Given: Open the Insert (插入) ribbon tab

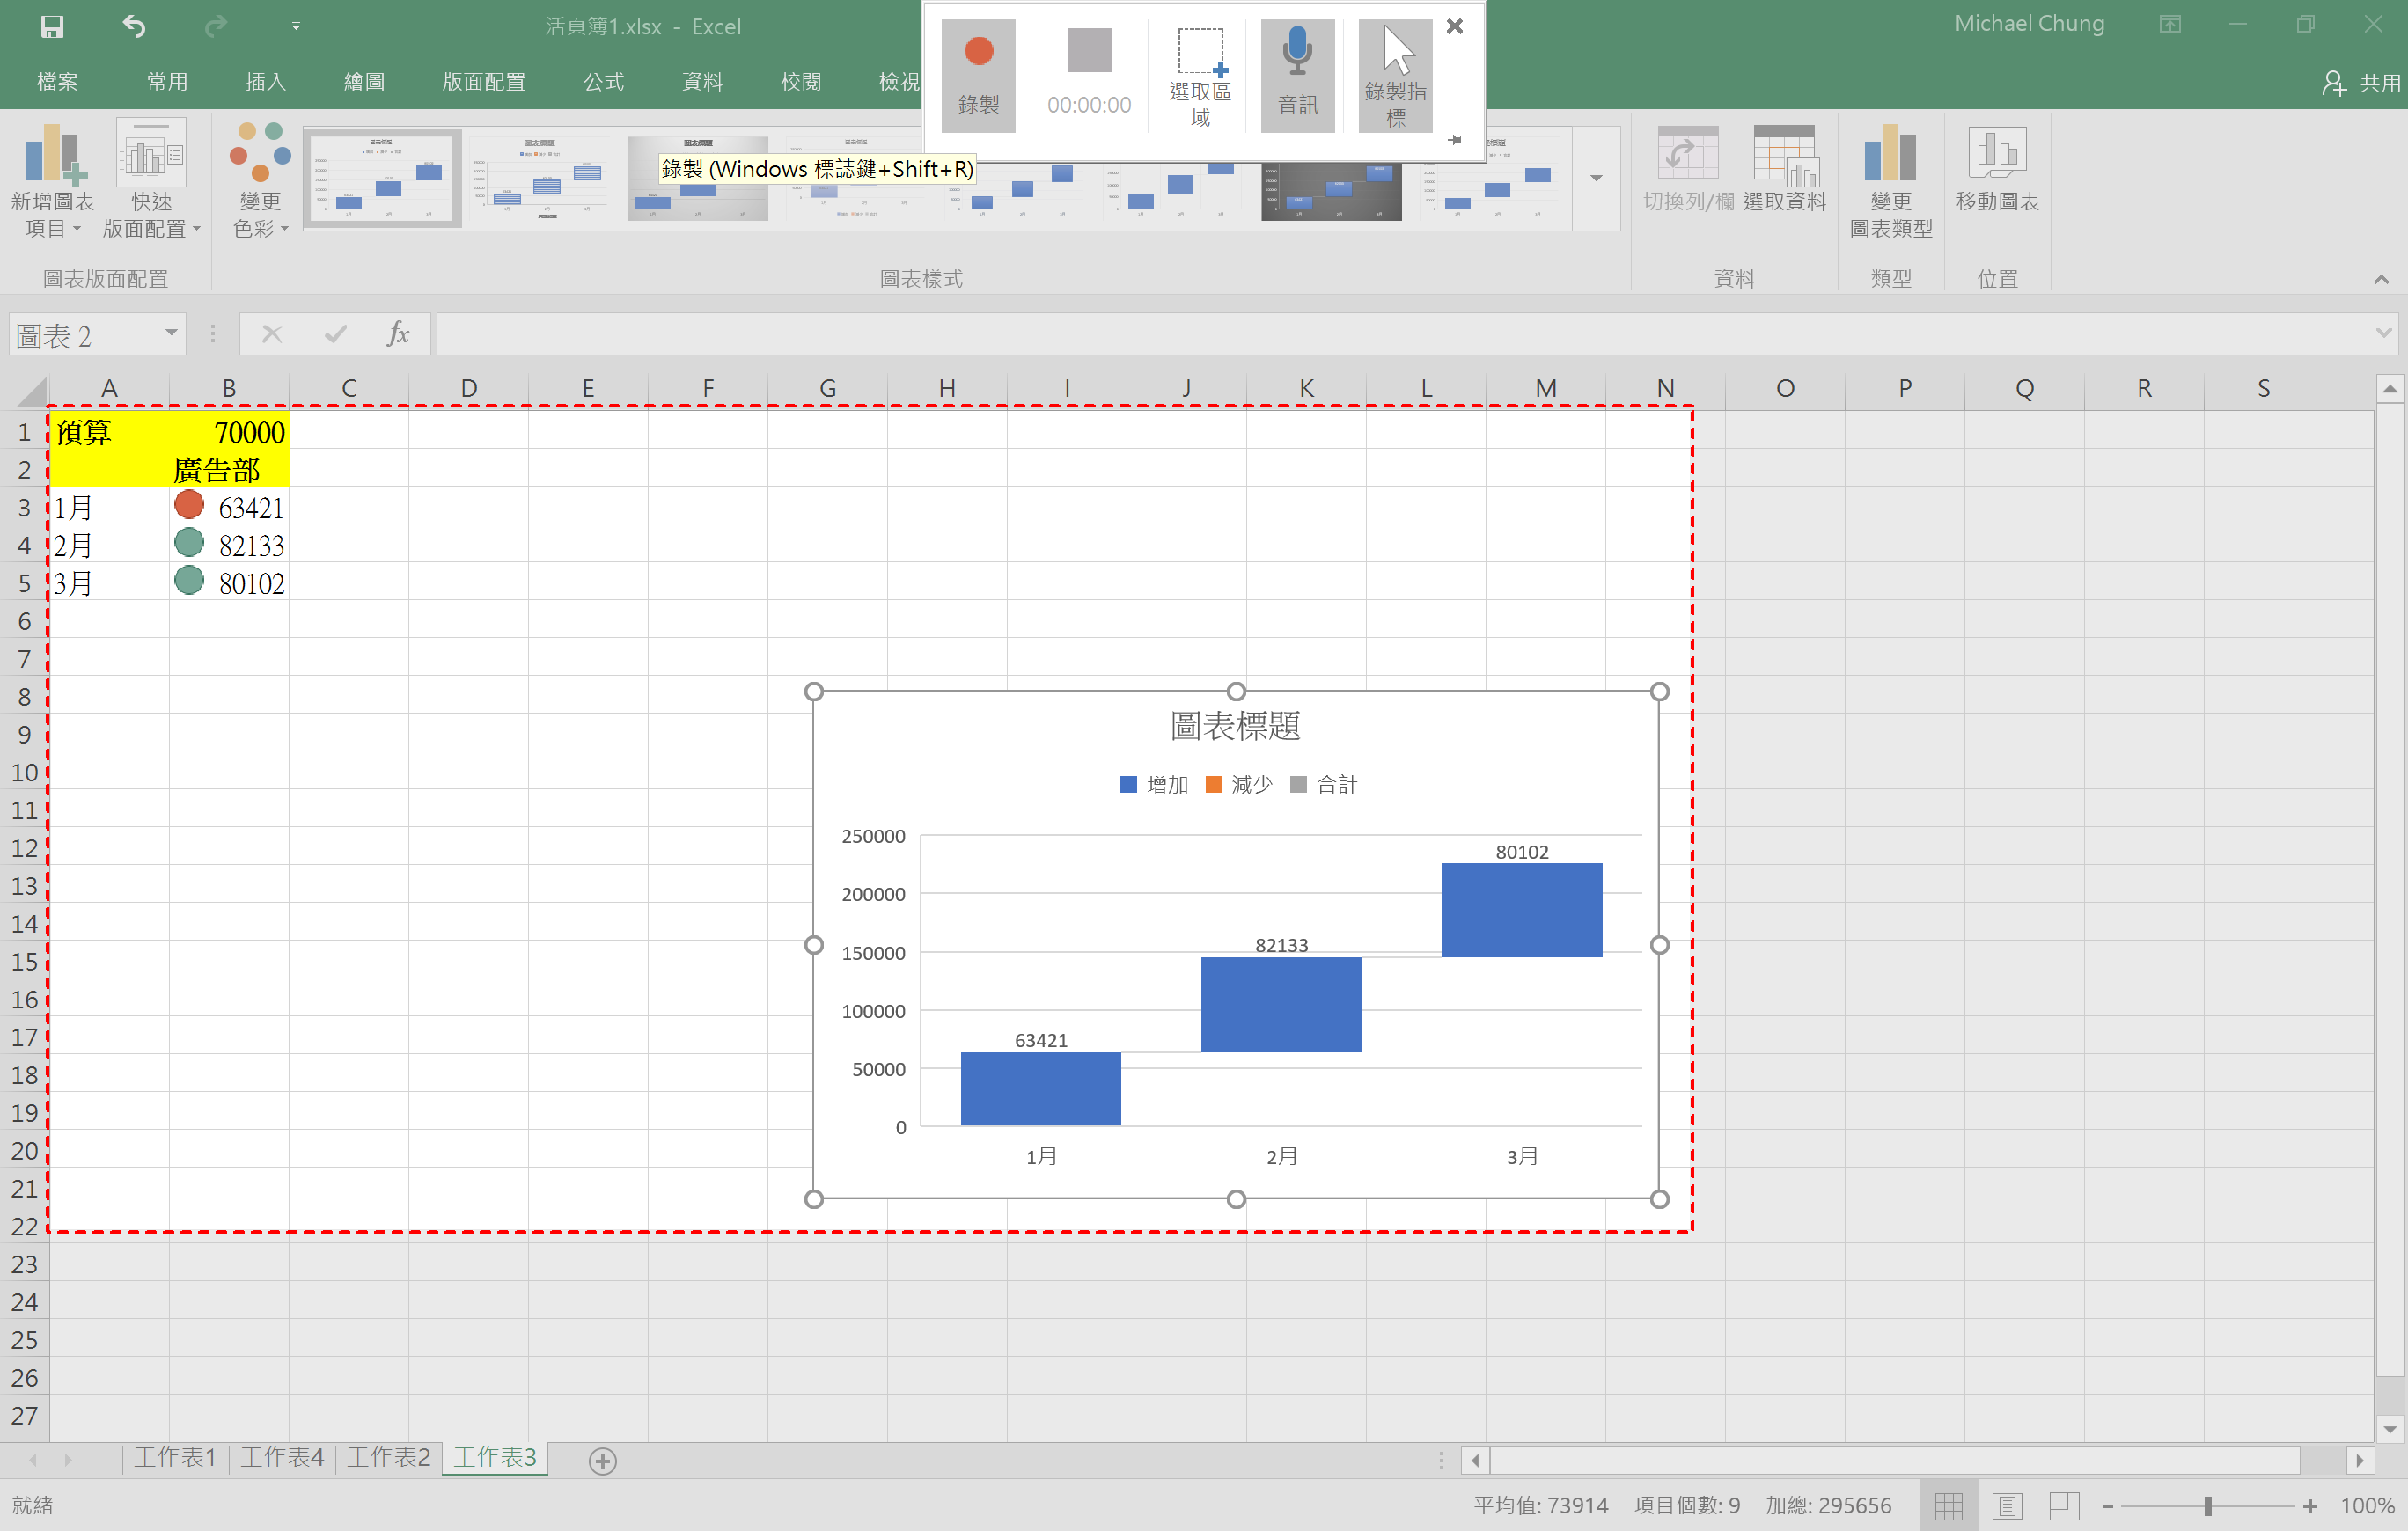Looking at the screenshot, I should pyautogui.click(x=265, y=82).
